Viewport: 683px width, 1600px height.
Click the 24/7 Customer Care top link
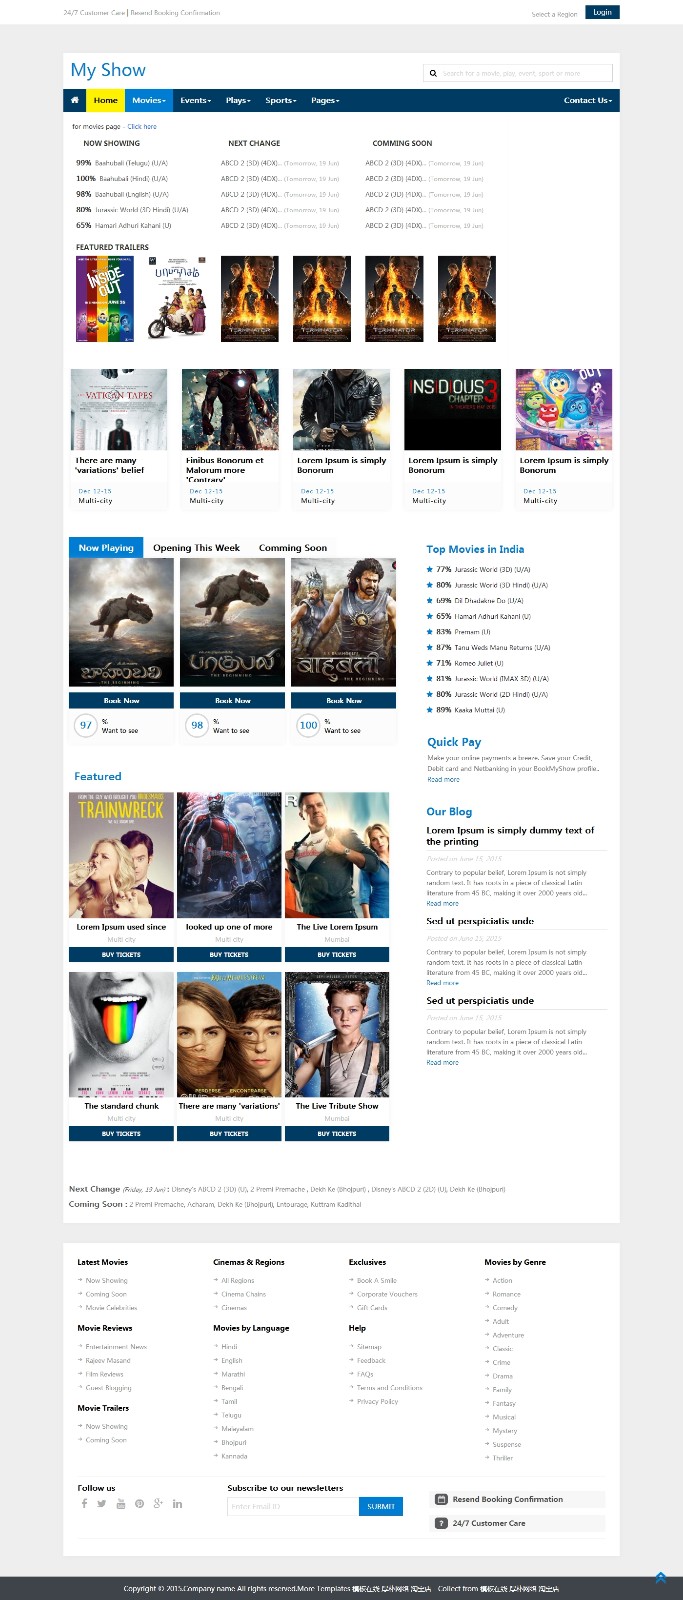click(93, 13)
